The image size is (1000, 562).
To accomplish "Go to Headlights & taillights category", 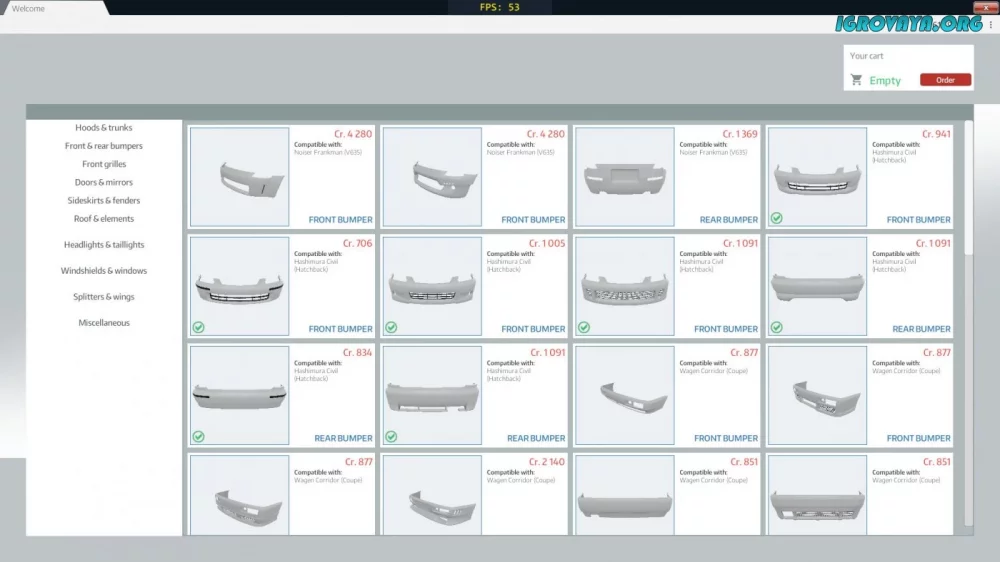I will pos(104,245).
